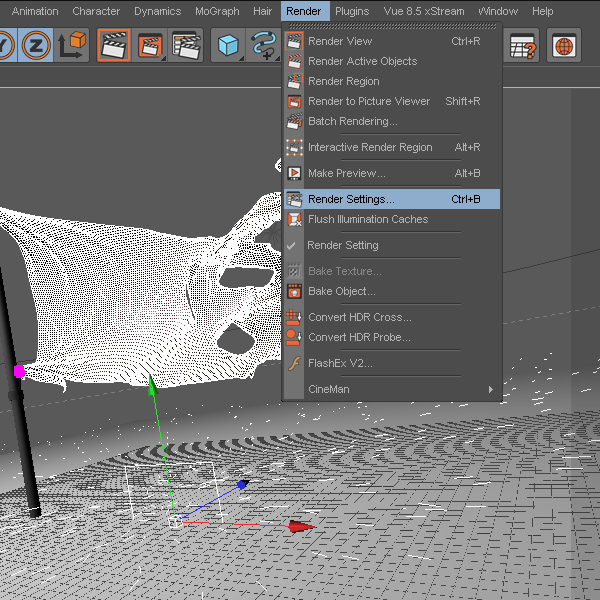
Task: Open the Help menu
Action: [x=542, y=11]
